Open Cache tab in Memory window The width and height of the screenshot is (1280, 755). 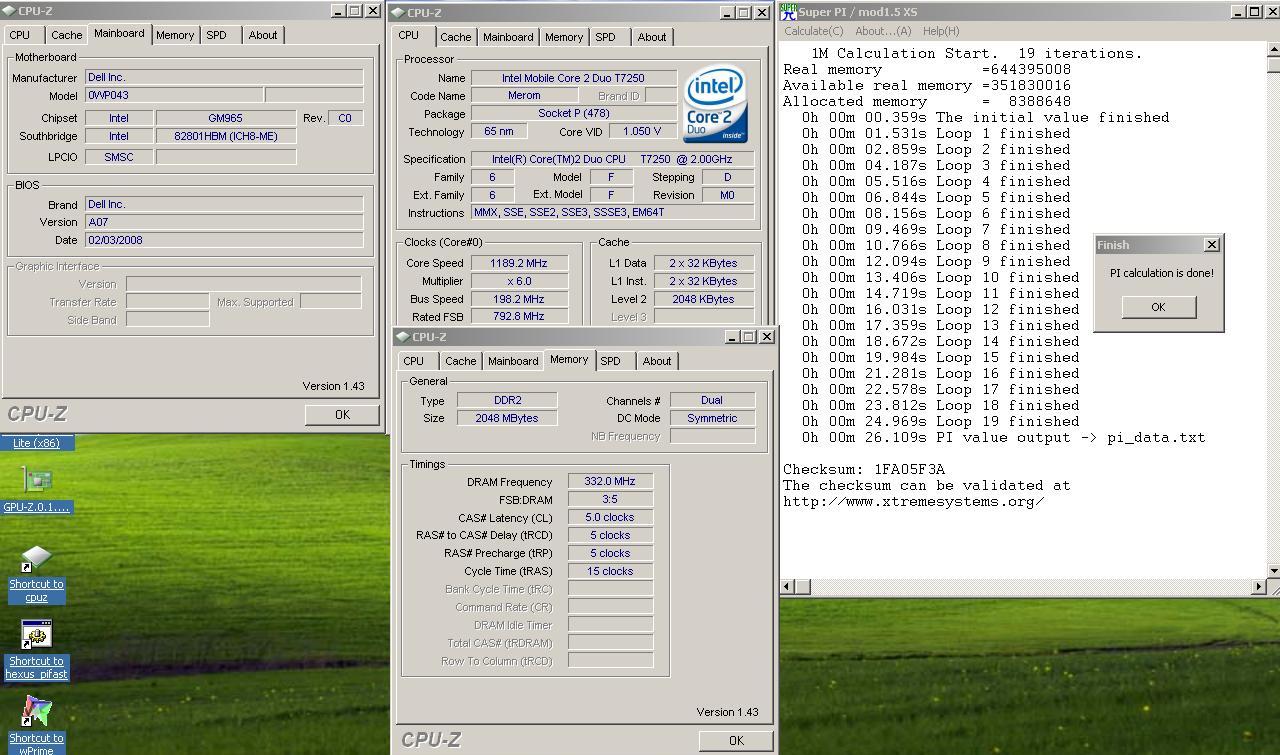click(461, 361)
